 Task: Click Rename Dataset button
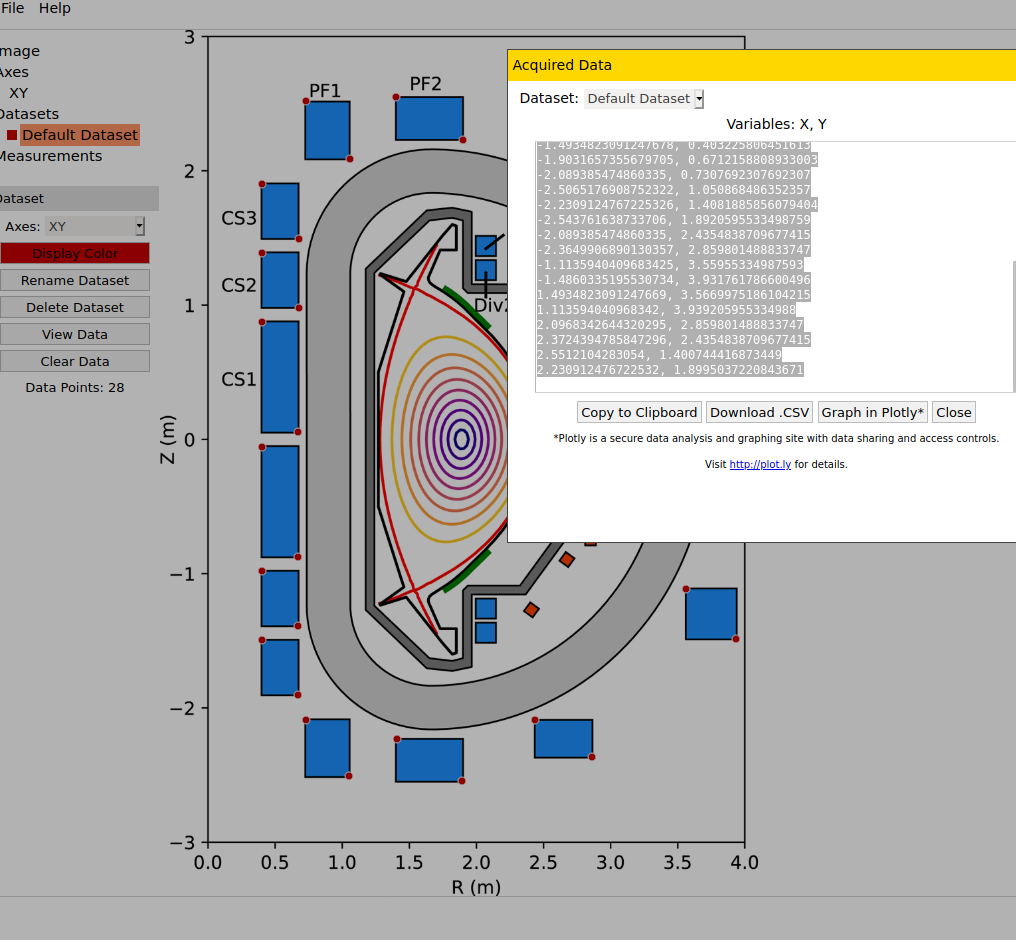pyautogui.click(x=75, y=281)
